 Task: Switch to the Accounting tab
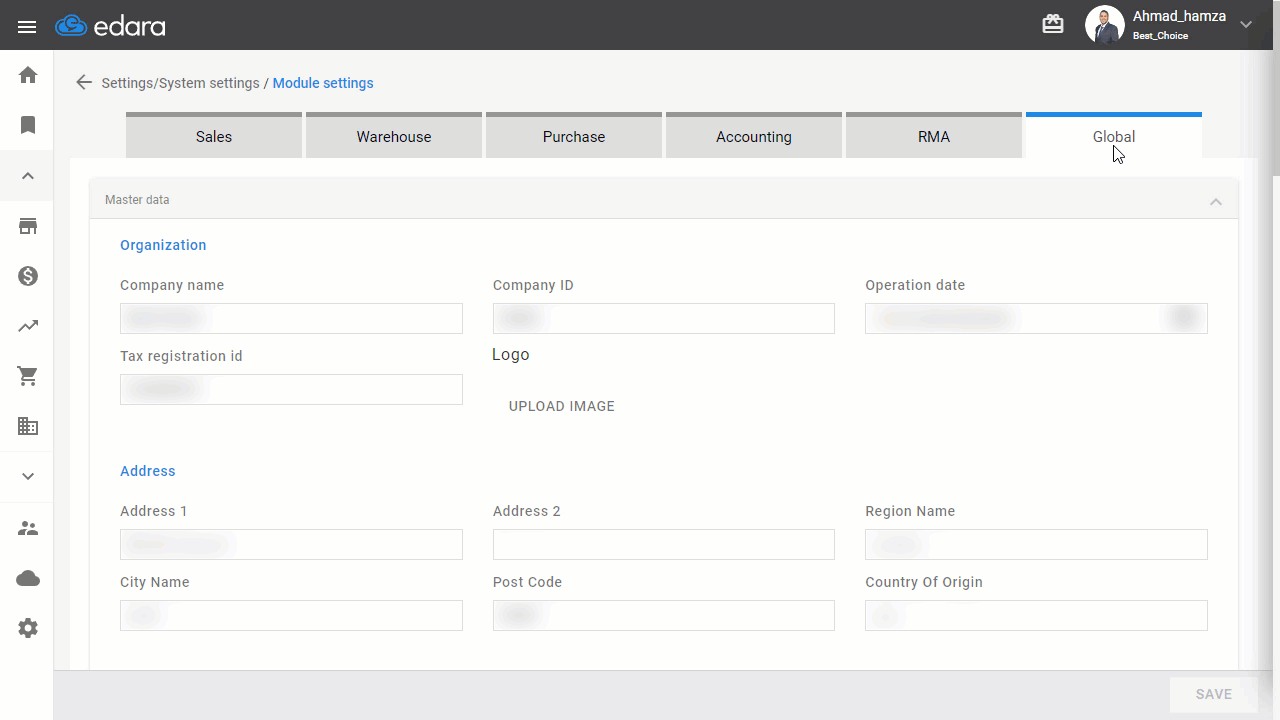tap(754, 136)
